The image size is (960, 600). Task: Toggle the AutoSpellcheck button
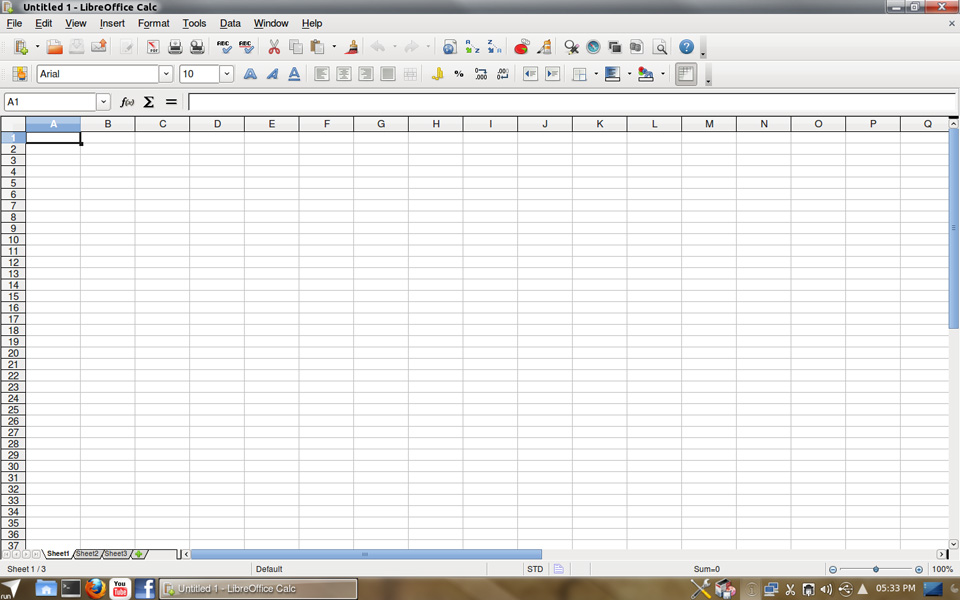(x=246, y=47)
